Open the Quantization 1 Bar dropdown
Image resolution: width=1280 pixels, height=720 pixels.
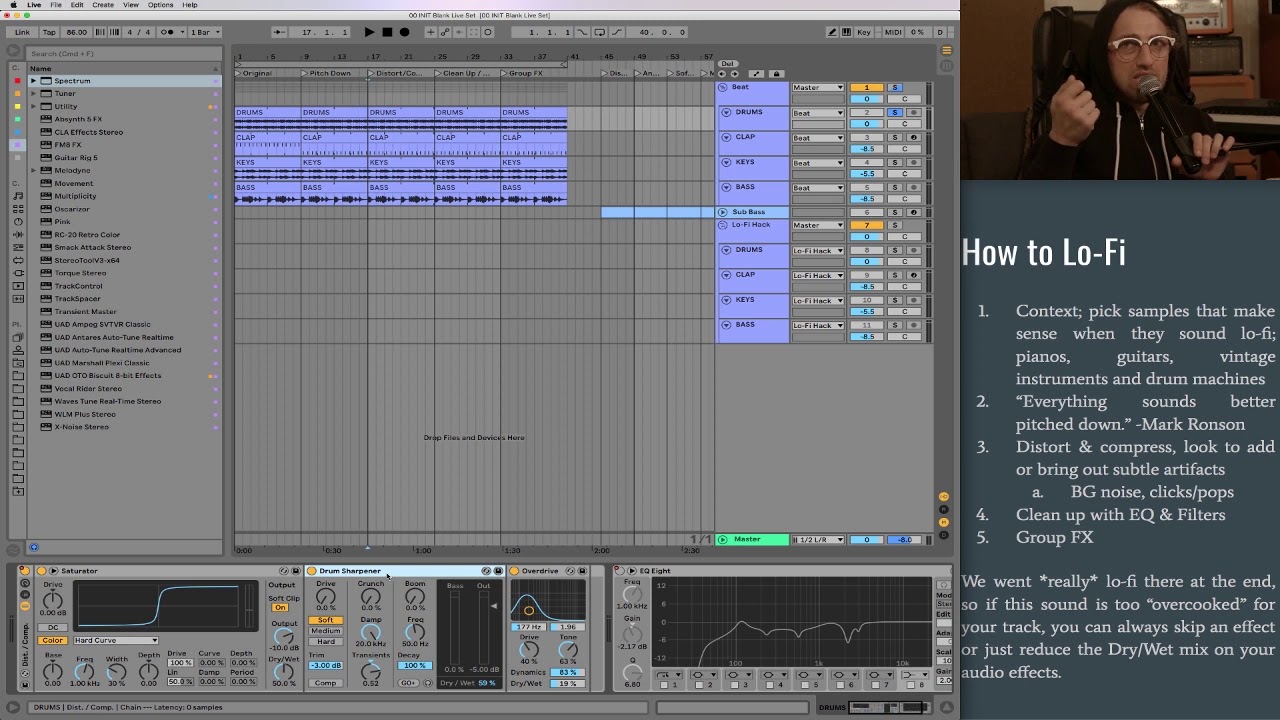pyautogui.click(x=205, y=32)
